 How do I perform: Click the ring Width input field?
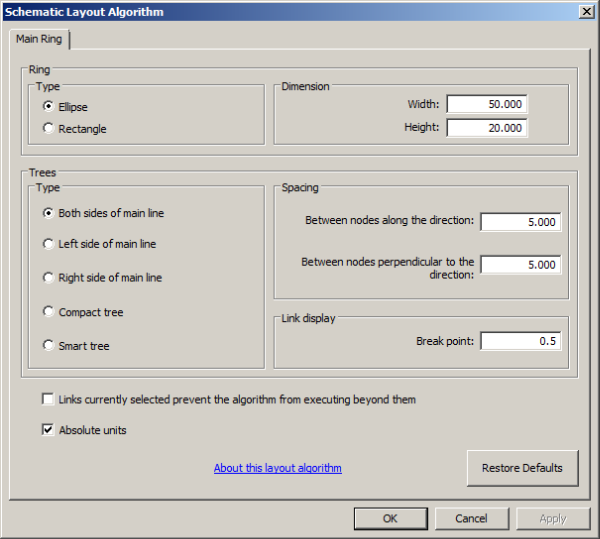486,105
